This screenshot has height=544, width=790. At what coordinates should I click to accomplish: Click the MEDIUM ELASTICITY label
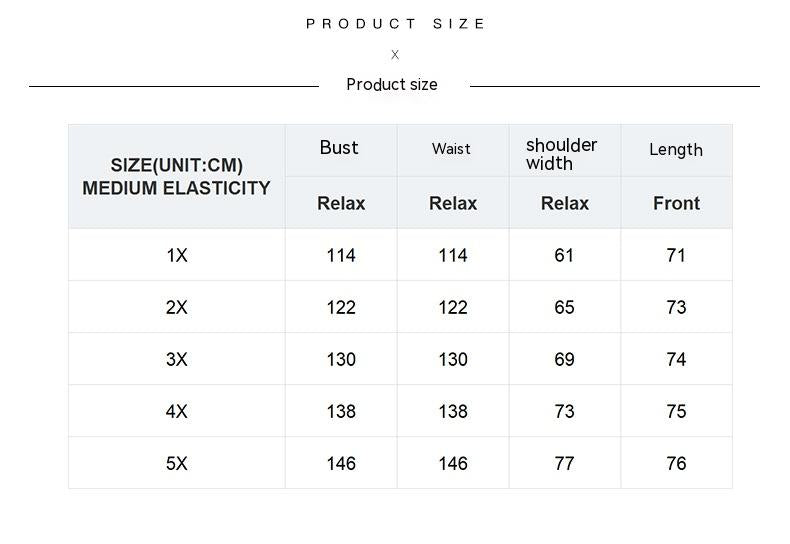[177, 188]
